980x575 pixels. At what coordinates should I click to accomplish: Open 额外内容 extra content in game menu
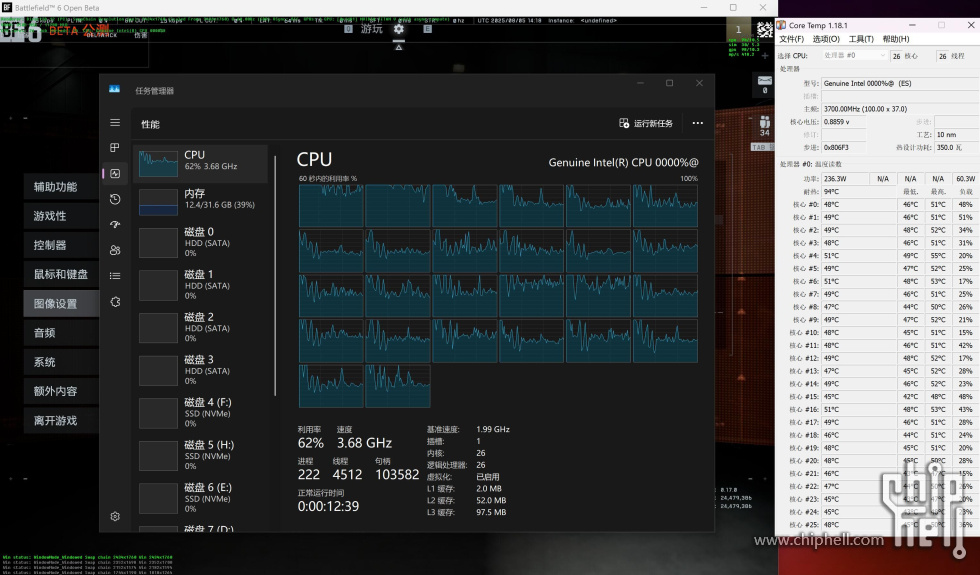pos(61,391)
